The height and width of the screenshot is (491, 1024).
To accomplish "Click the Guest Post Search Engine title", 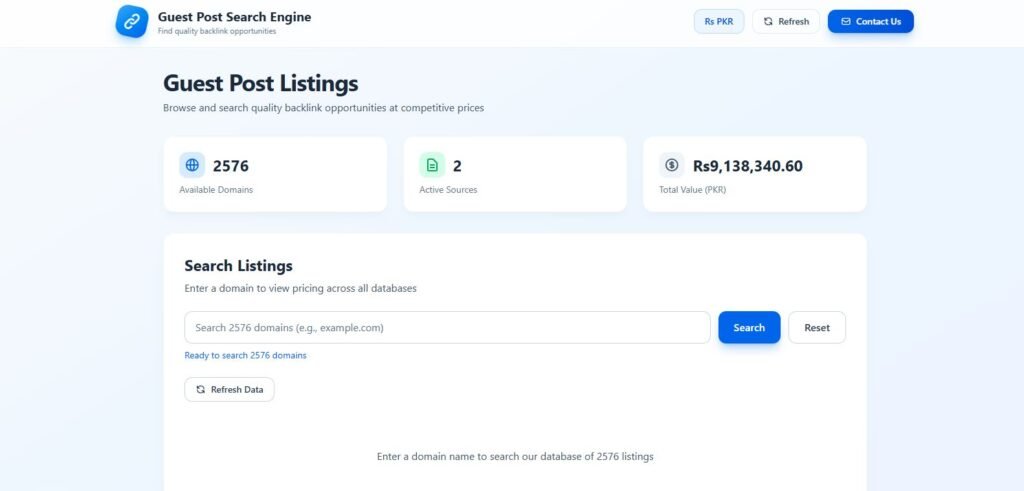I will (x=234, y=17).
